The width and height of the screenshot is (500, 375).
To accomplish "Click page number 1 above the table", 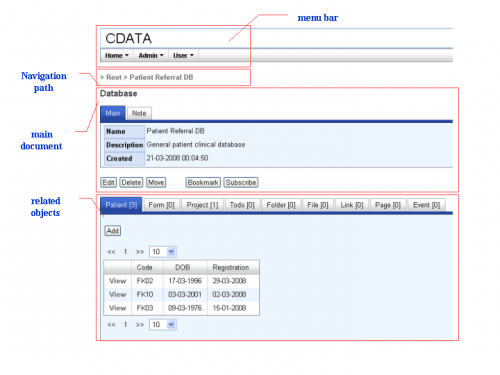I will coord(125,252).
